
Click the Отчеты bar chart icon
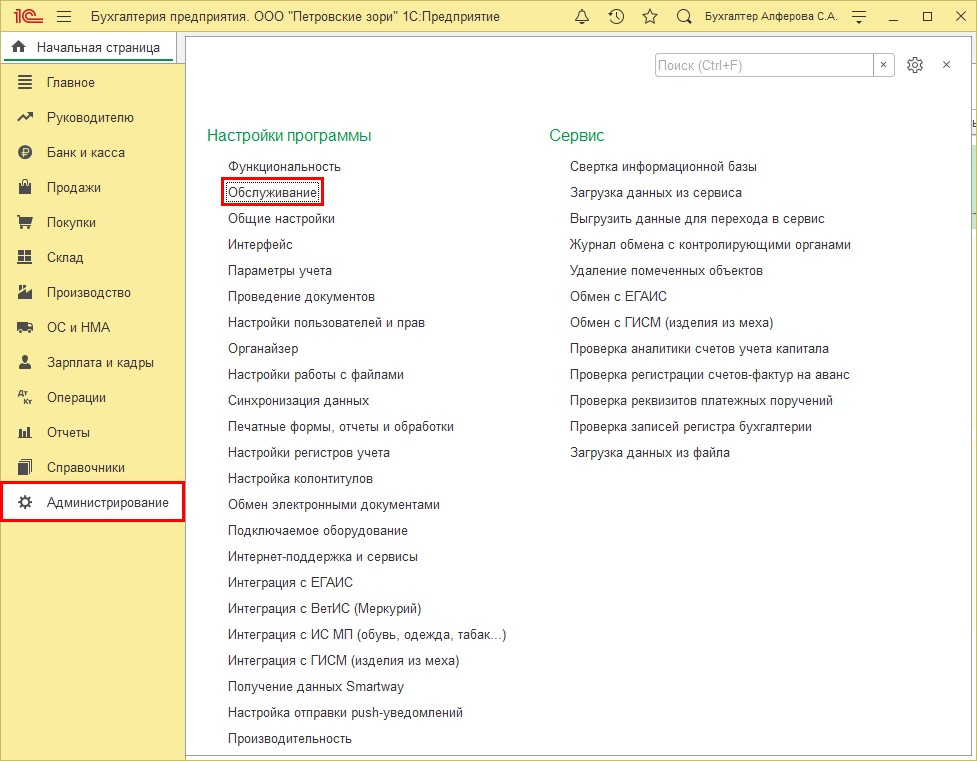pyautogui.click(x=25, y=433)
